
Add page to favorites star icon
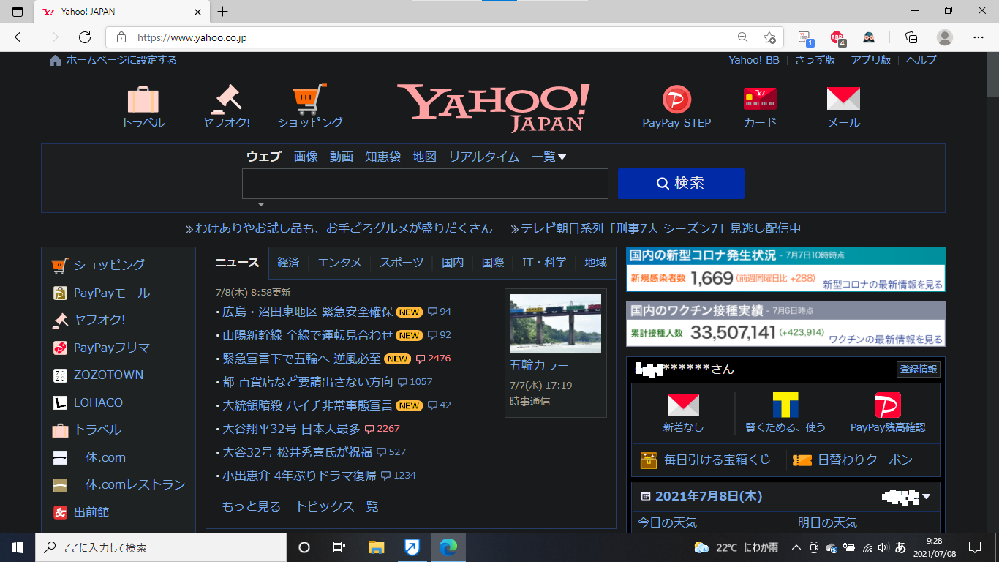coord(770,38)
